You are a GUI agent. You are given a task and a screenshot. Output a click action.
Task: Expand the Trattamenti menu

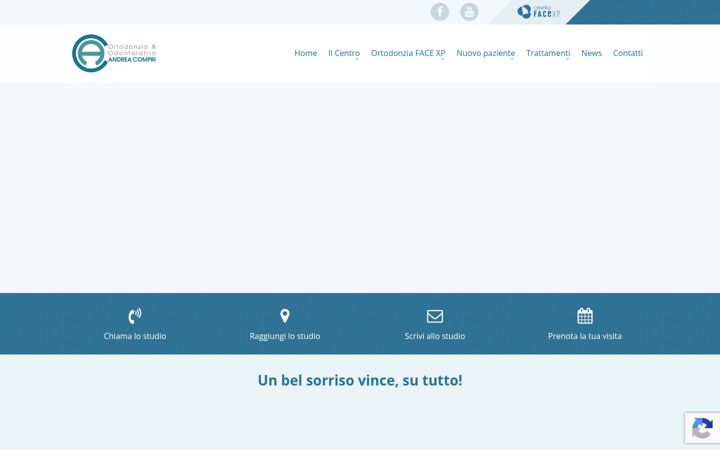[x=548, y=53]
